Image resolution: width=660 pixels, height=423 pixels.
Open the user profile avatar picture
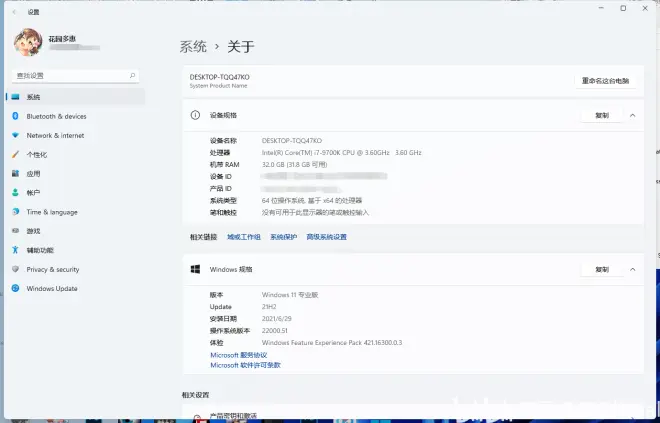click(x=28, y=42)
